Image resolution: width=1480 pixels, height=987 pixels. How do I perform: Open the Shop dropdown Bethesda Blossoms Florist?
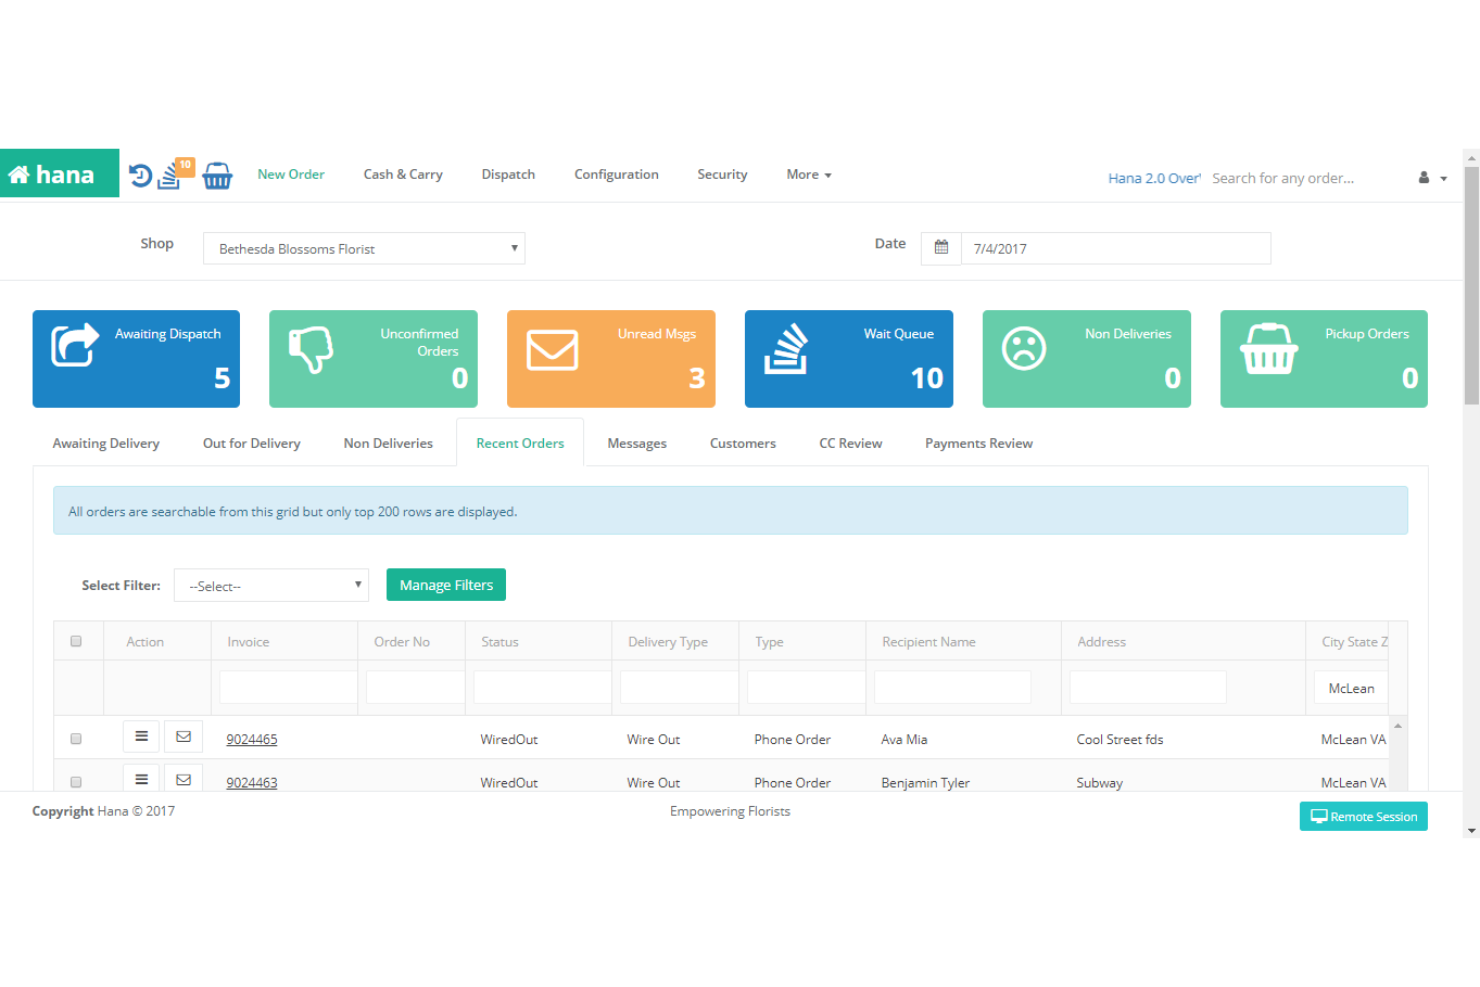point(364,248)
